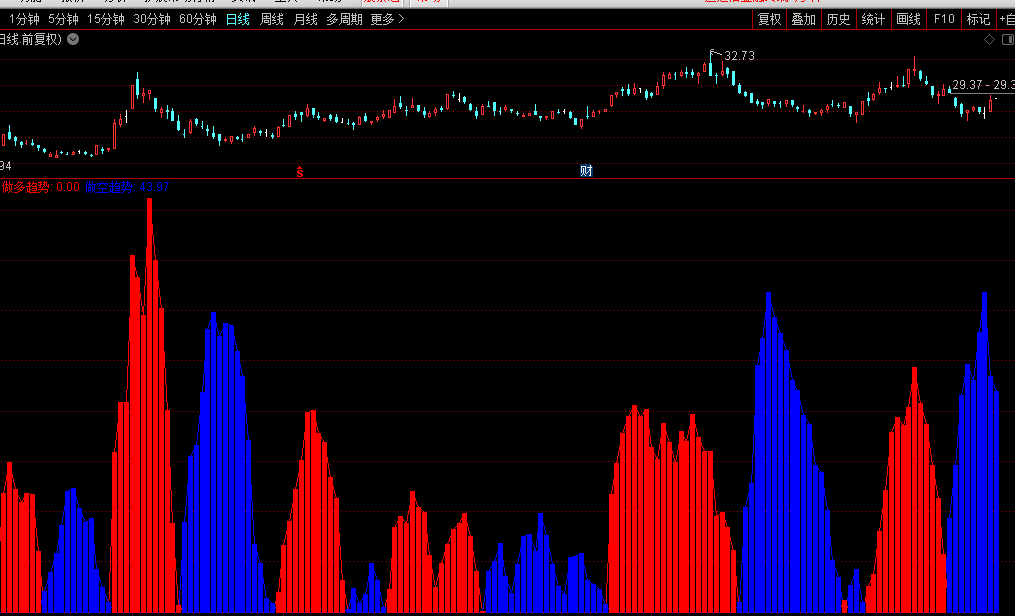Click the red S marker below candlesticks

tap(299, 171)
